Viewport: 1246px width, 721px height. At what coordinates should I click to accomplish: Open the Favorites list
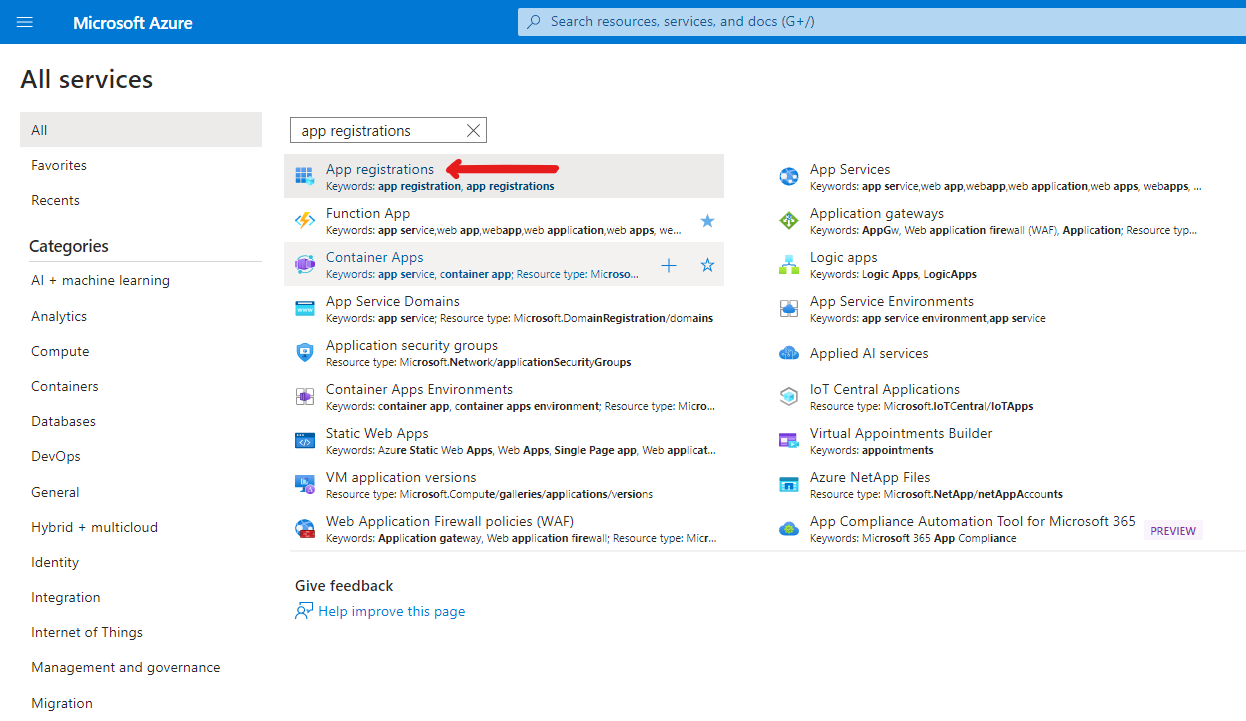(x=59, y=165)
